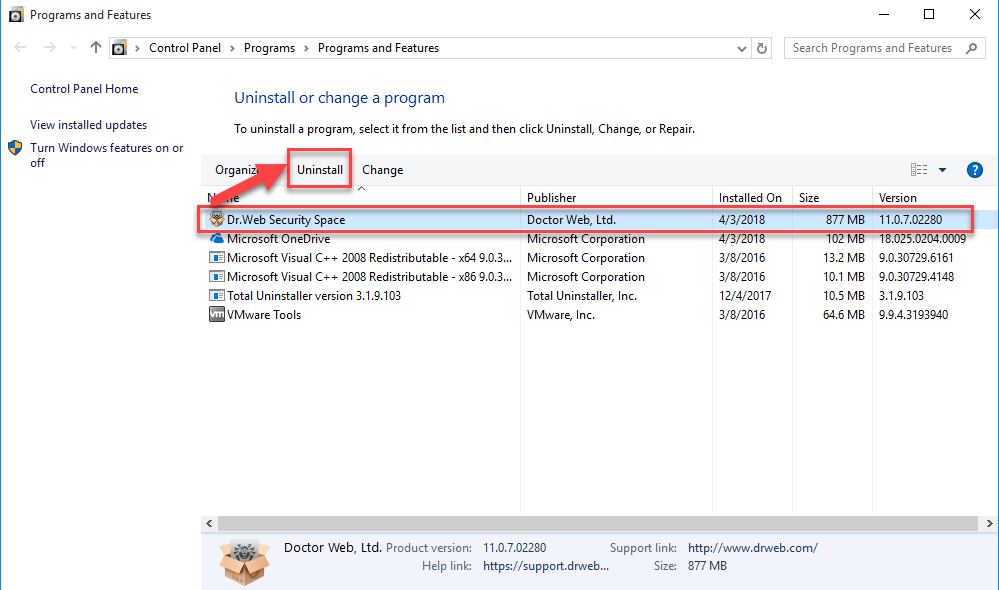The height and width of the screenshot is (590, 999).
Task: Click the Control Panel icon in the address bar
Action: click(119, 48)
